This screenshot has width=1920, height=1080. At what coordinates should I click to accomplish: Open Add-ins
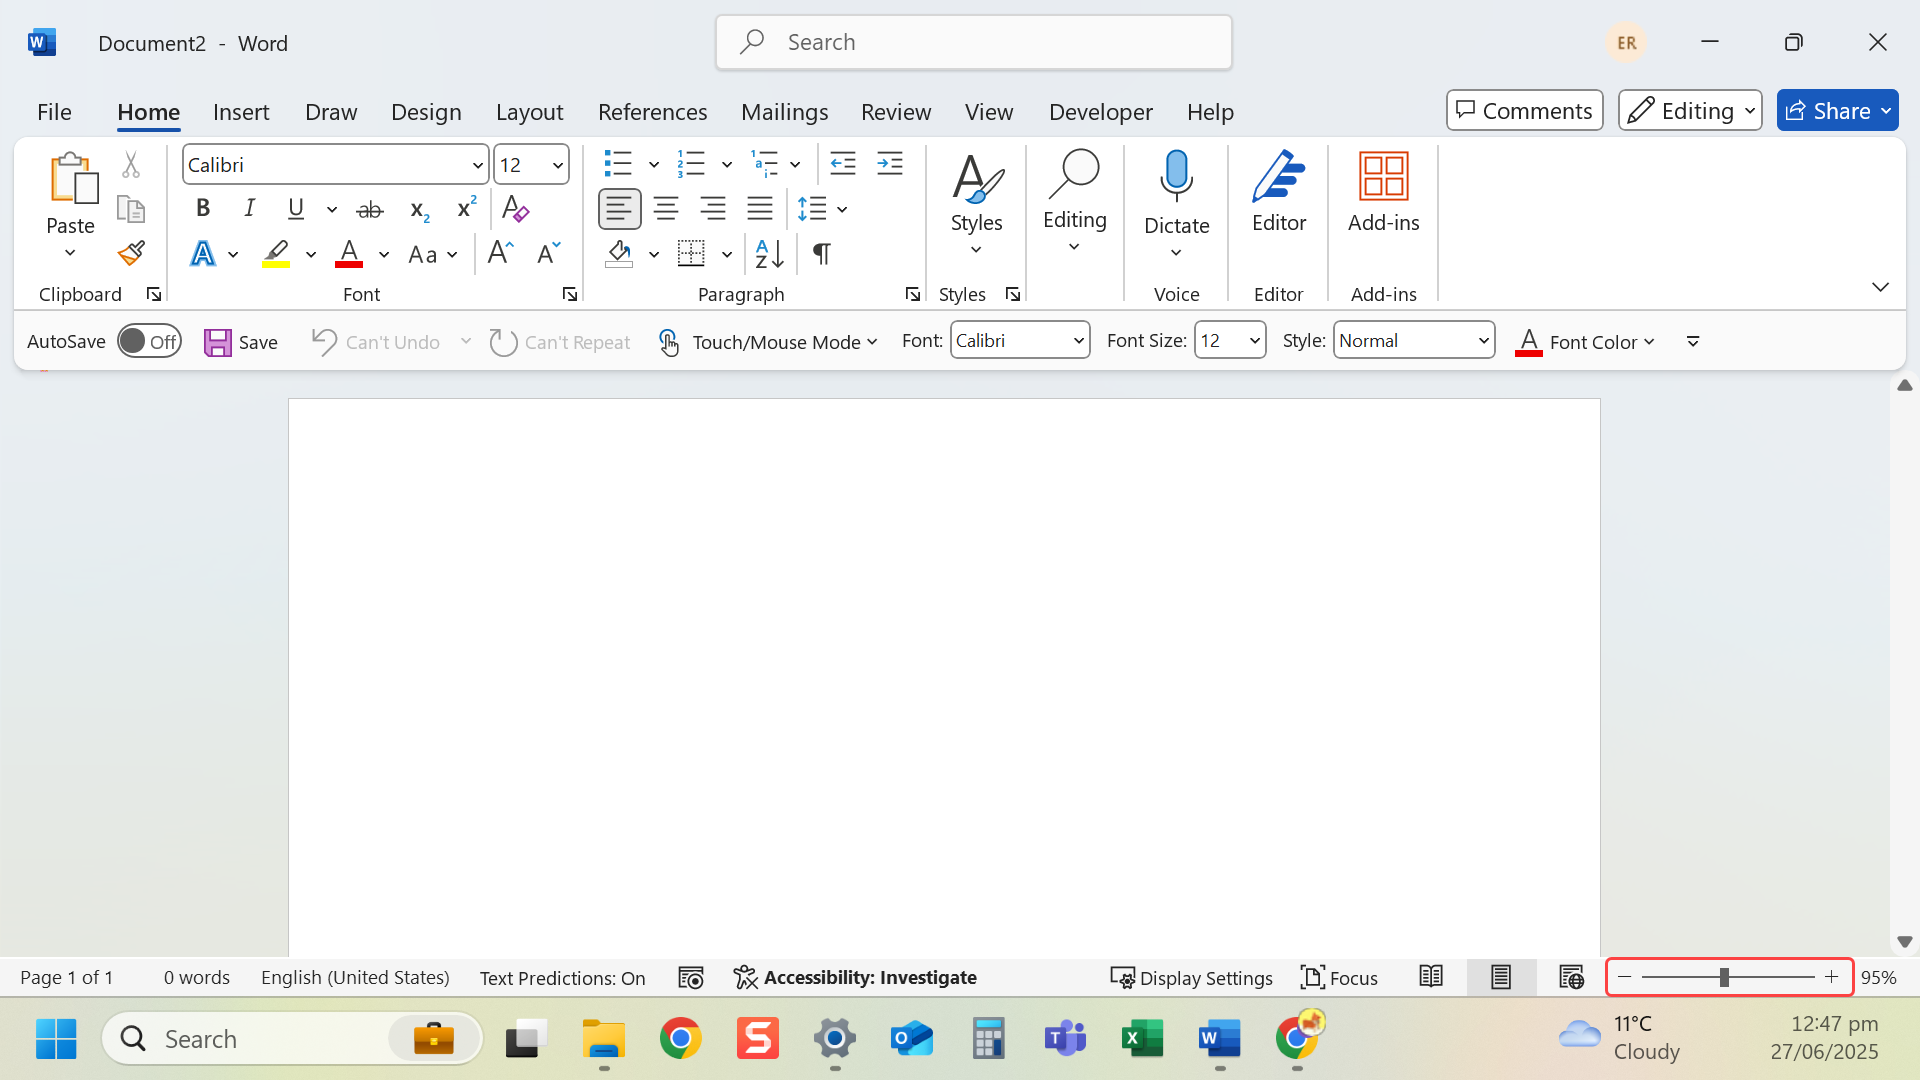click(1384, 193)
